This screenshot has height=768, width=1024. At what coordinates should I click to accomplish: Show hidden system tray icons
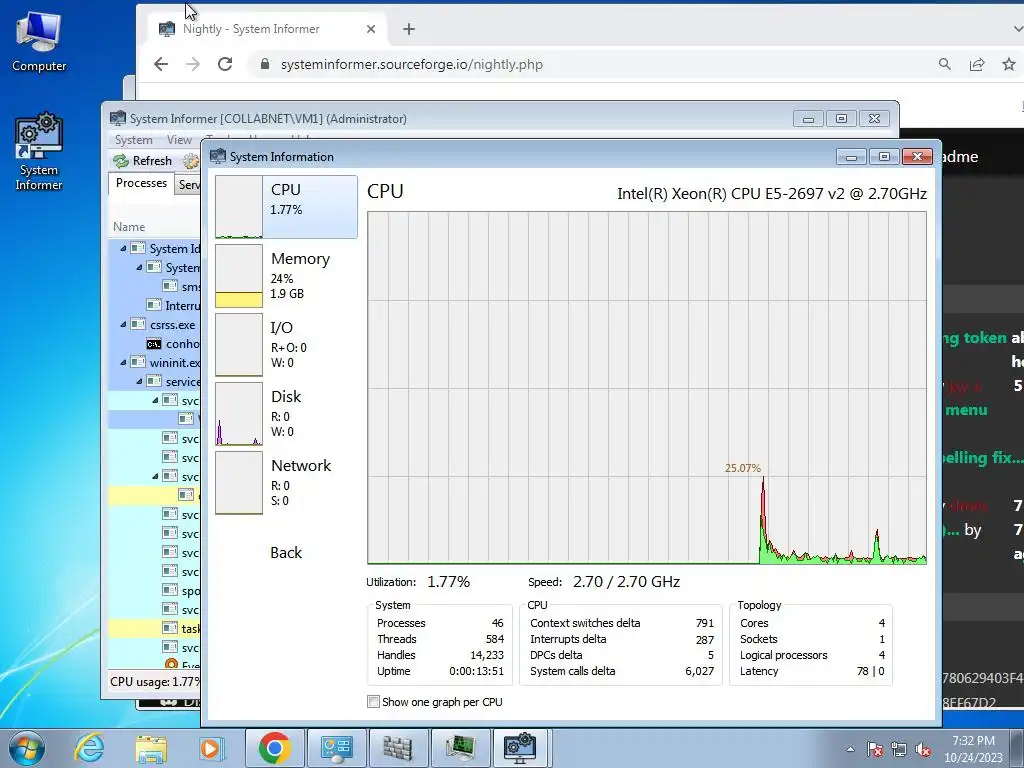point(850,749)
